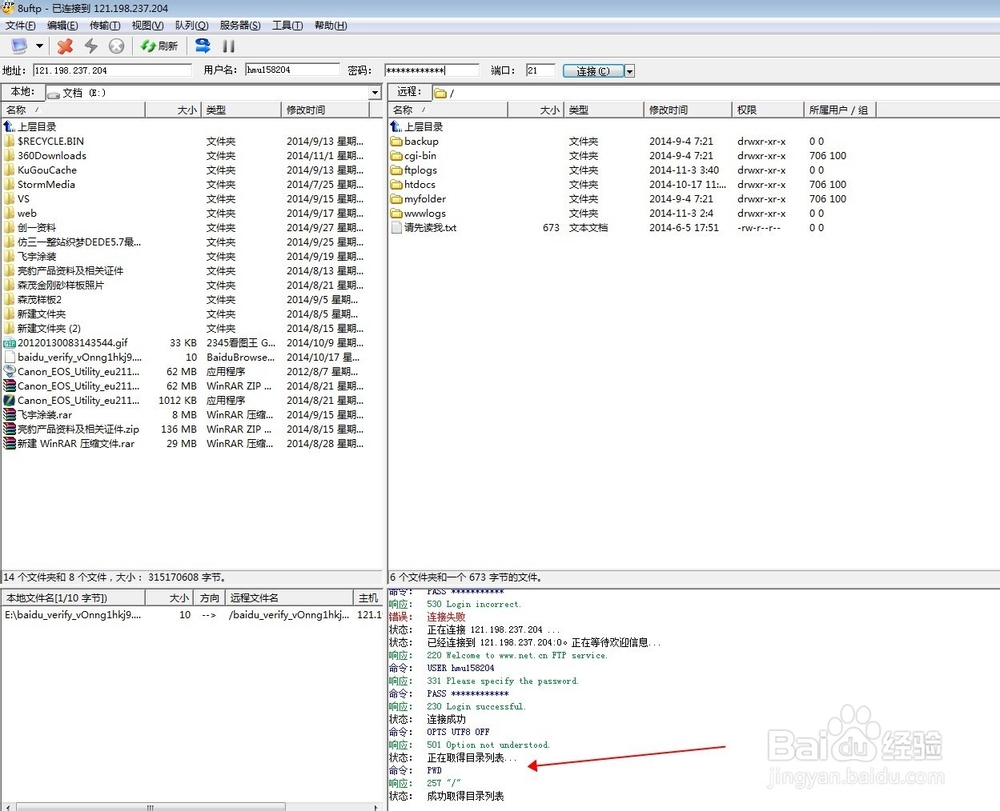Open the 队列(Q) menu

pyautogui.click(x=191, y=26)
